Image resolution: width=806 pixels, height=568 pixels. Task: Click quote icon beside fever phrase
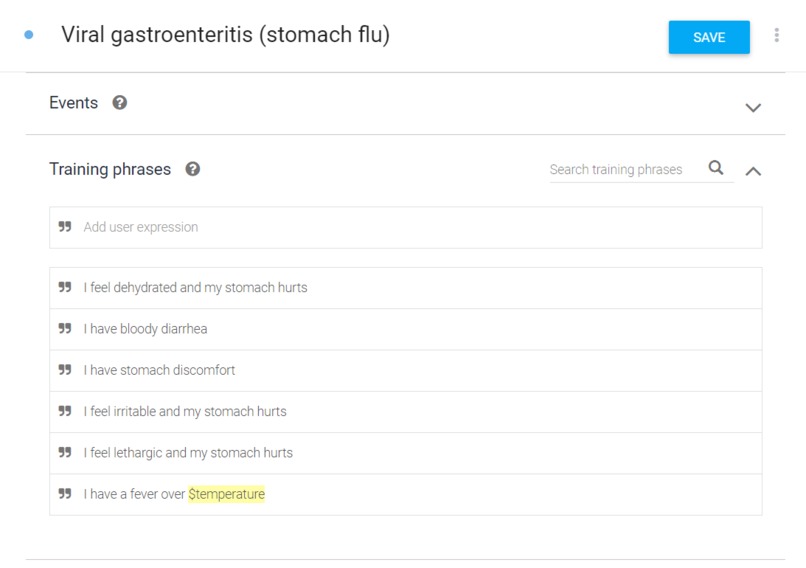pyautogui.click(x=65, y=494)
